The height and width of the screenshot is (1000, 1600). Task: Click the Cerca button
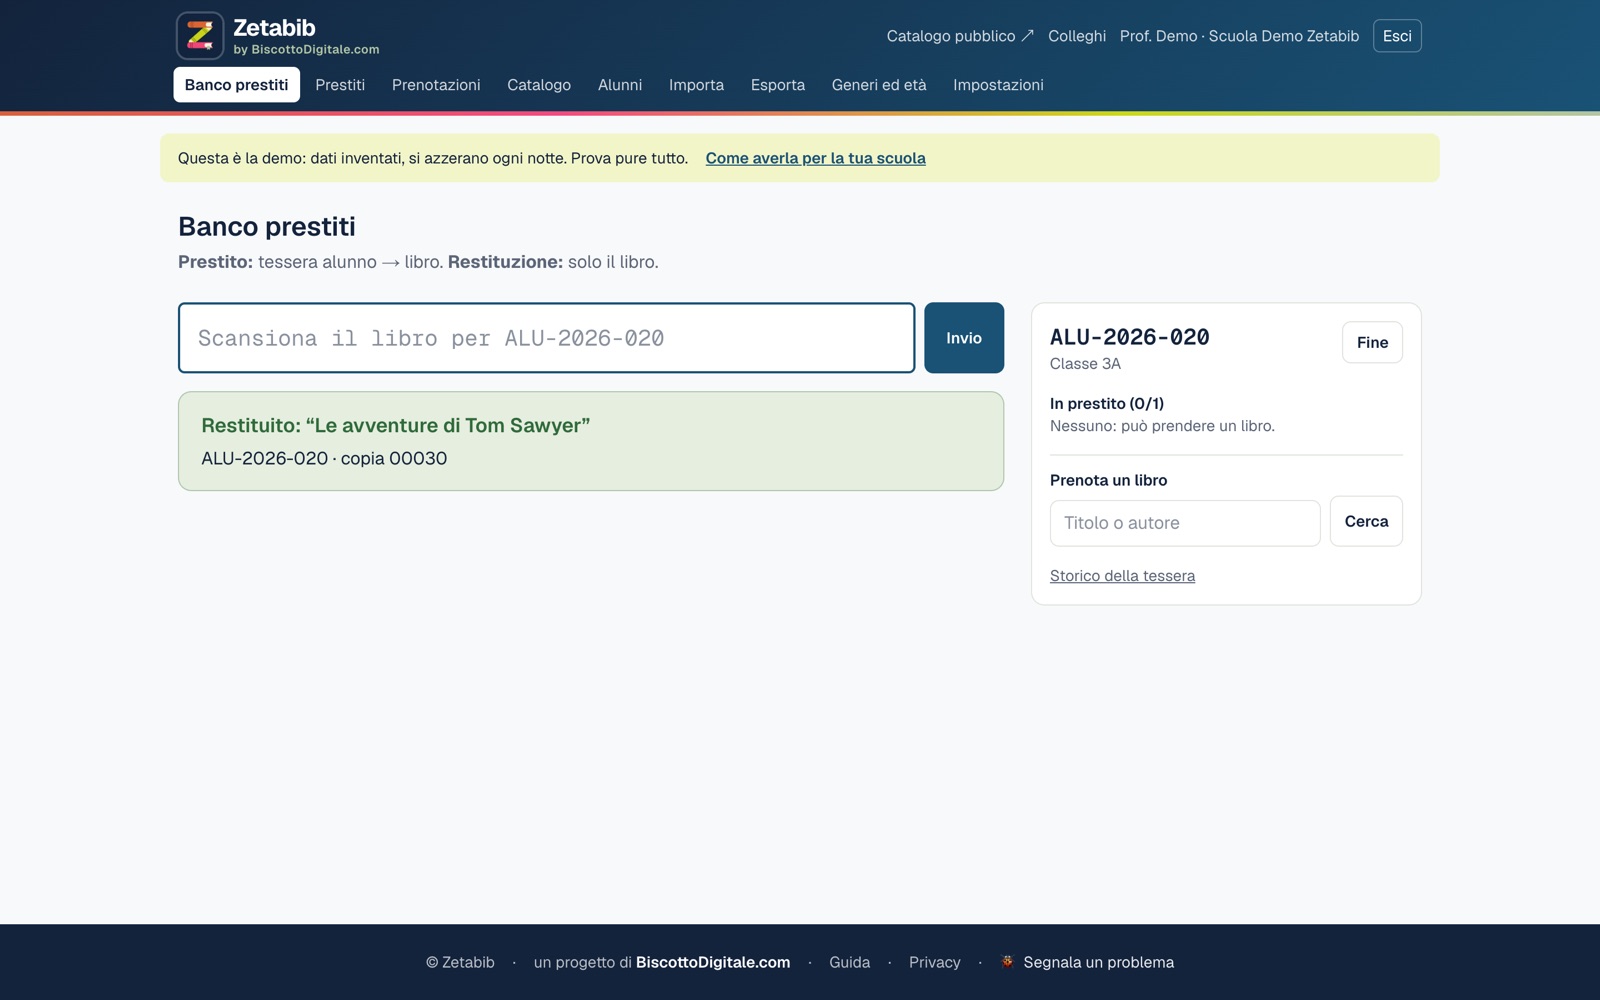[x=1366, y=521]
